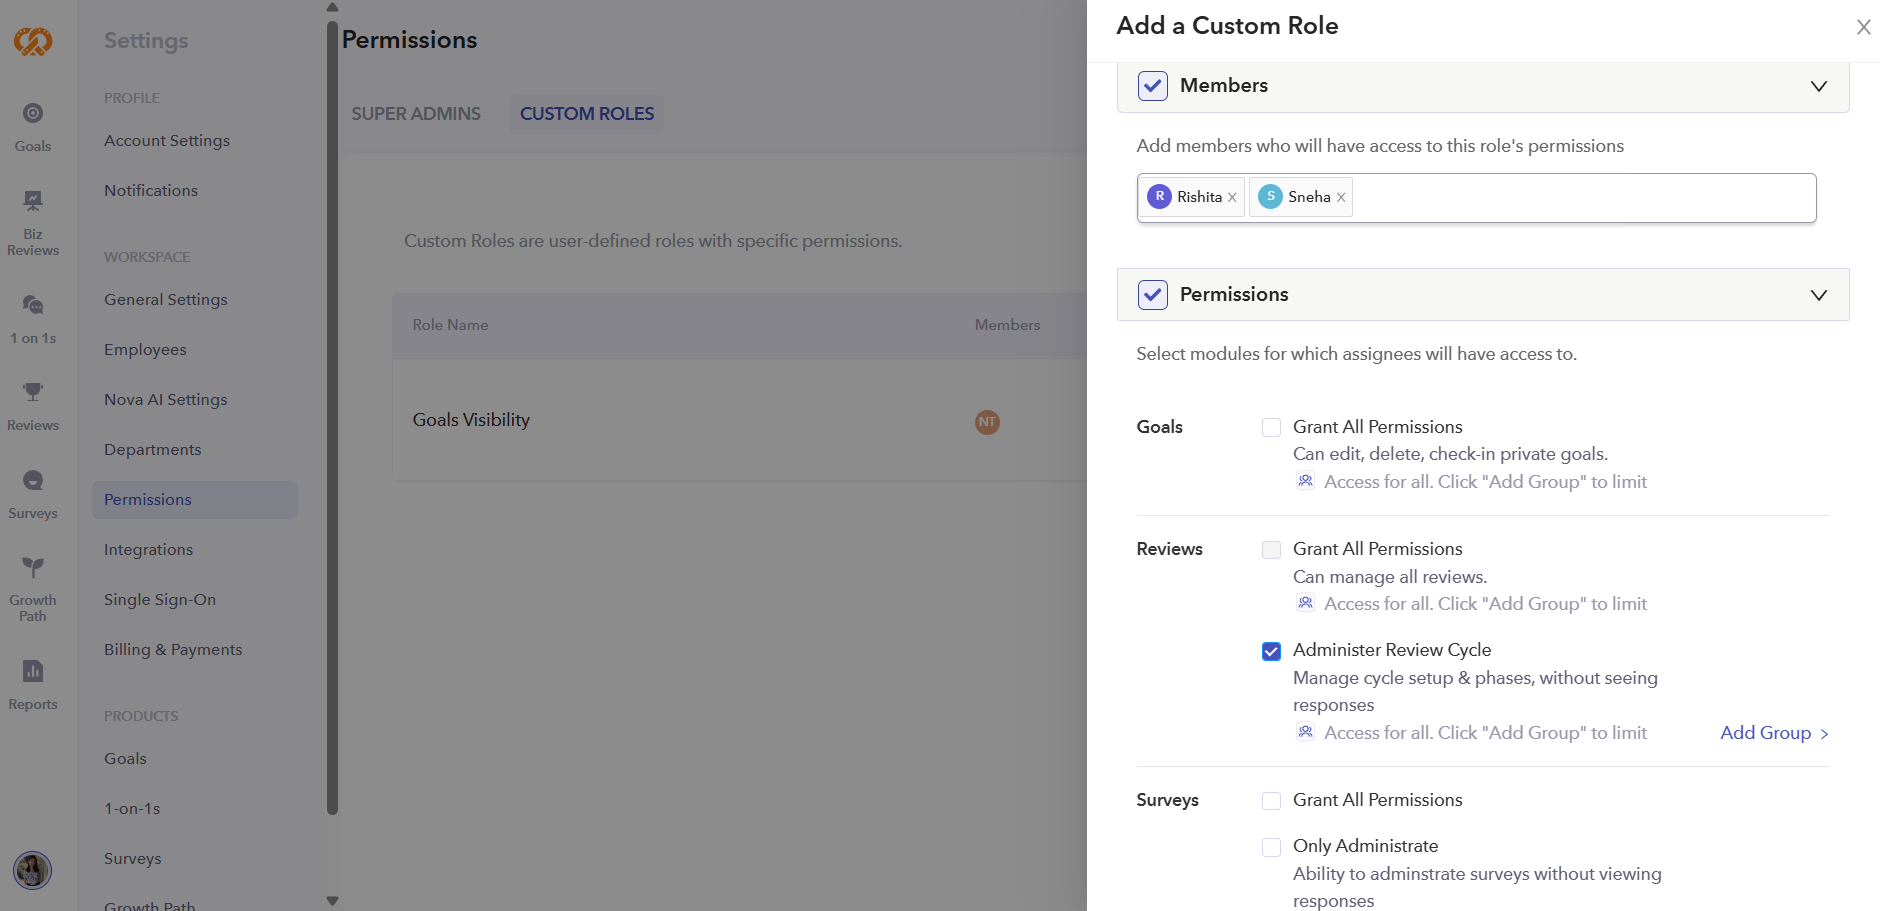This screenshot has width=1880, height=911.
Task: Click the members input field
Action: click(1580, 198)
